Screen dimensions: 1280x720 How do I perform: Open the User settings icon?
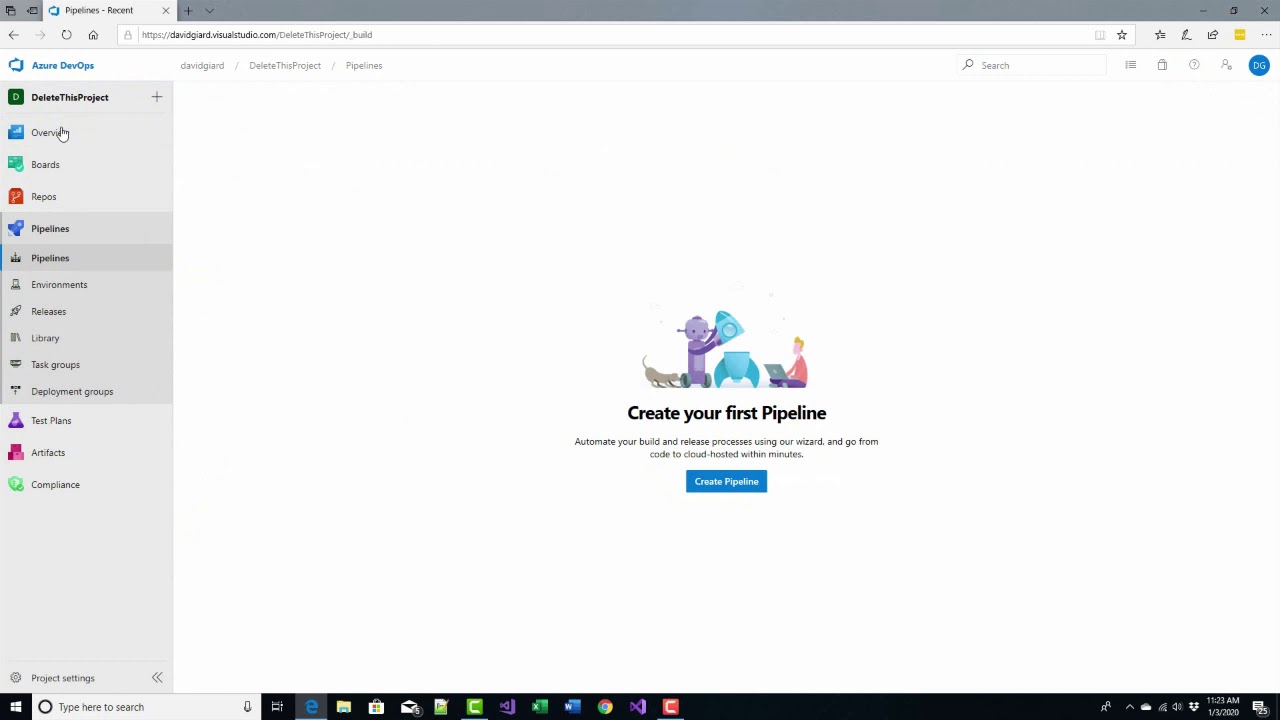pos(1226,65)
